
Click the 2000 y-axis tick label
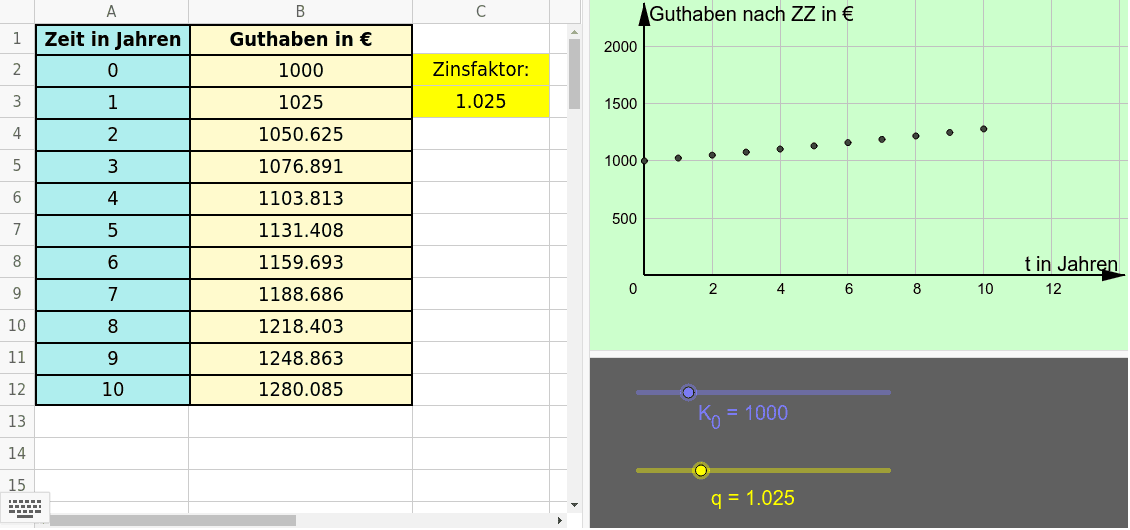(620, 47)
